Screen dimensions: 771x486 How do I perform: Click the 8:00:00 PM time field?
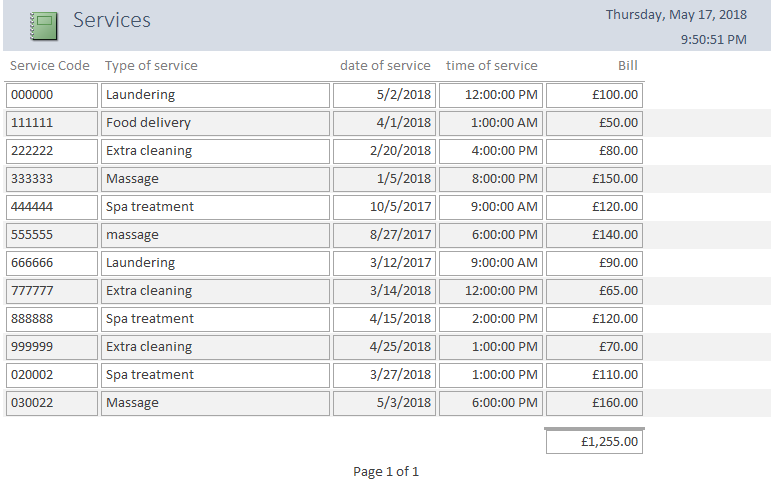pyautogui.click(x=490, y=179)
